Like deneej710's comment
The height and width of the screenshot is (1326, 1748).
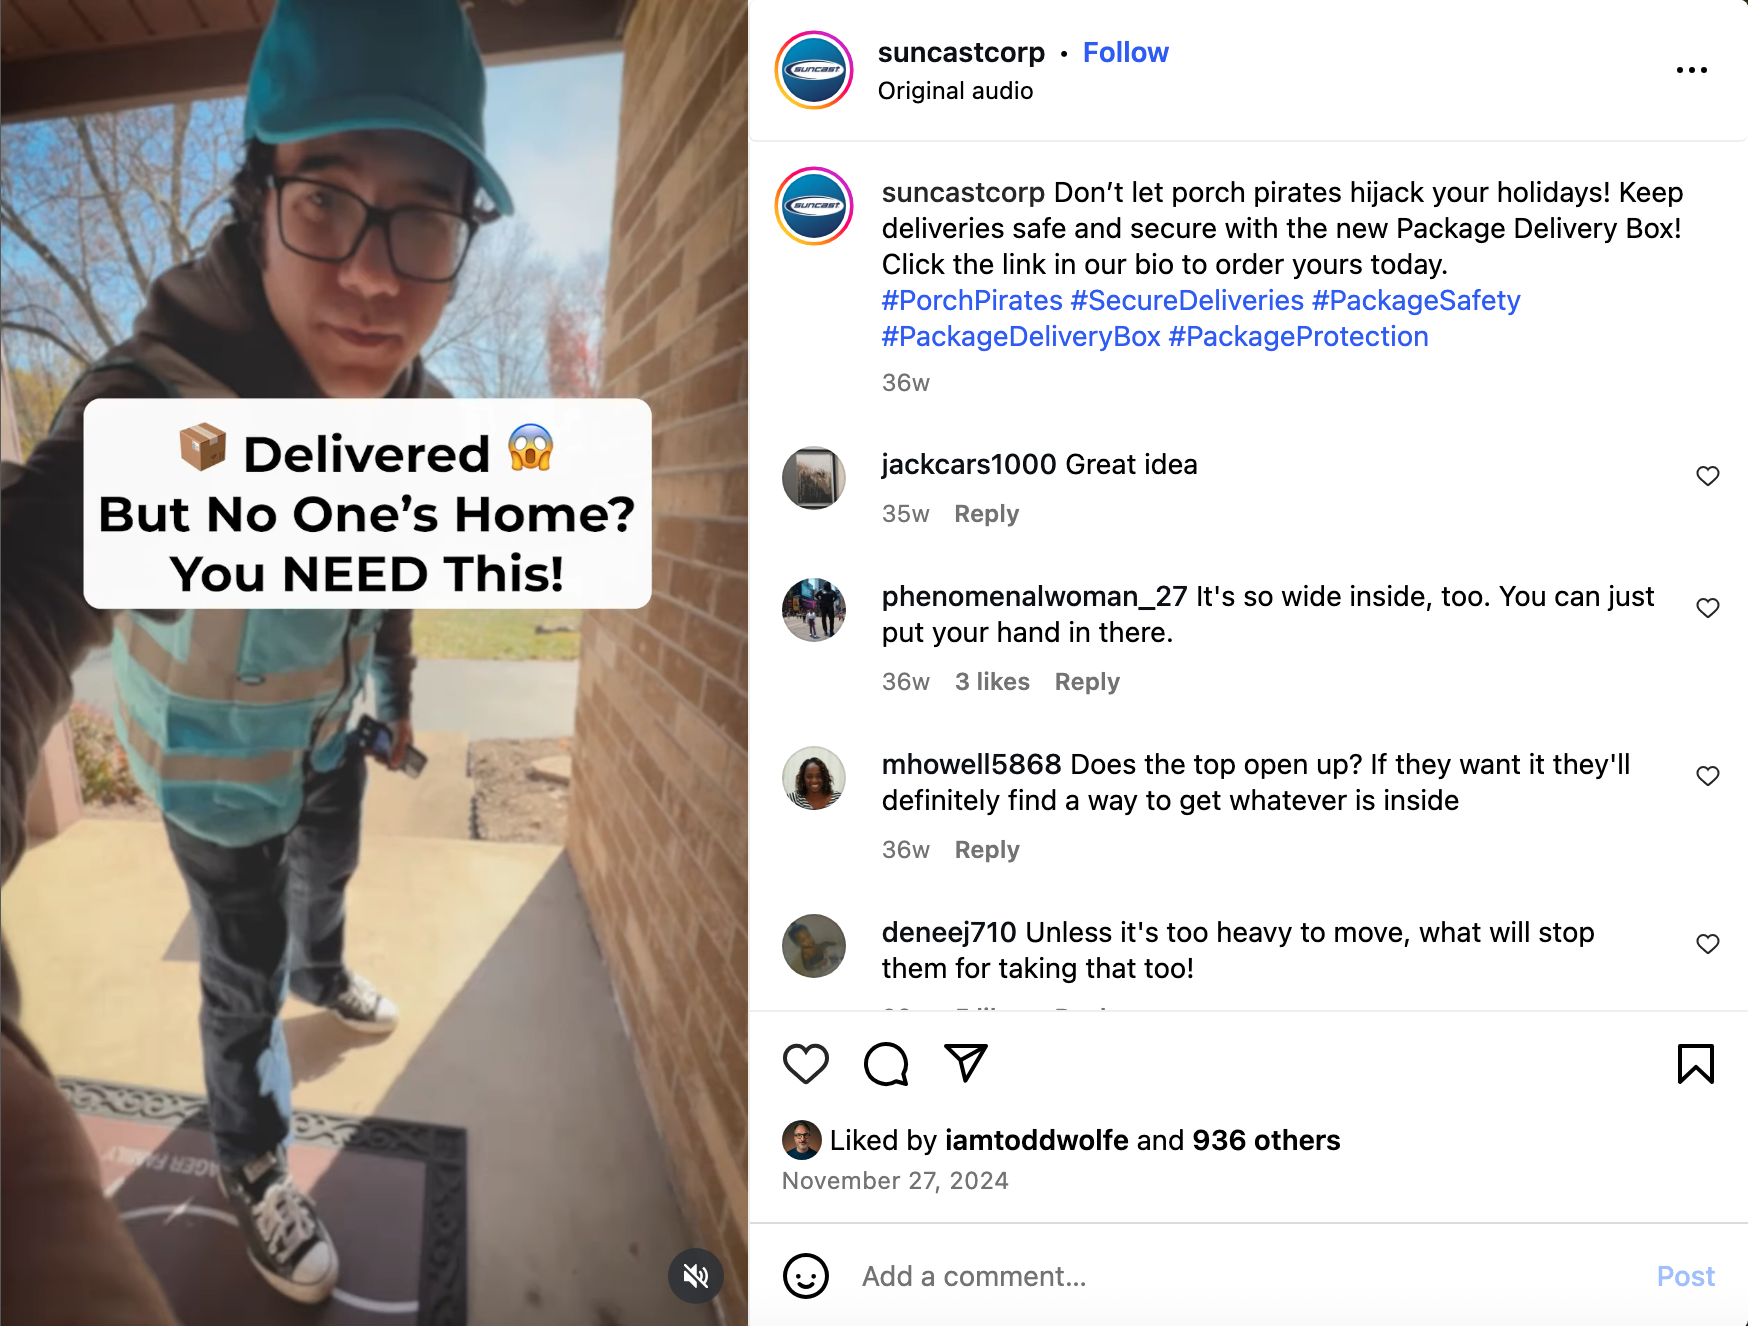point(1708,944)
